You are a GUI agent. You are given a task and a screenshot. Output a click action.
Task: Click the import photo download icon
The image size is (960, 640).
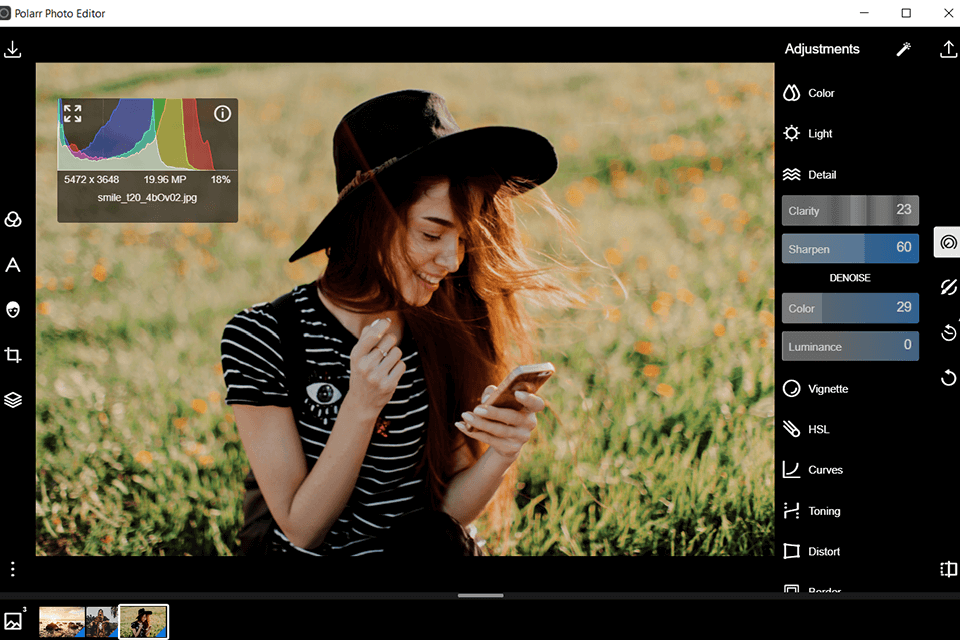(13, 49)
